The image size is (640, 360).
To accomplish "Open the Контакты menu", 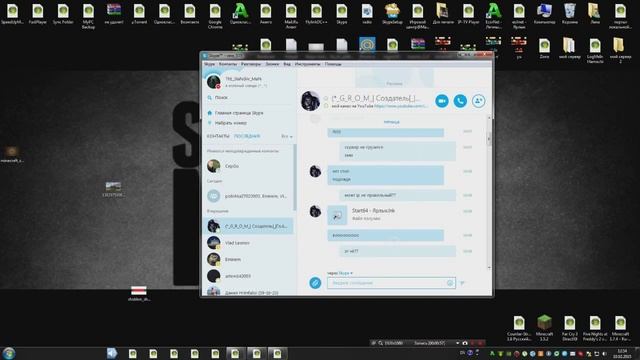I will [228, 64].
